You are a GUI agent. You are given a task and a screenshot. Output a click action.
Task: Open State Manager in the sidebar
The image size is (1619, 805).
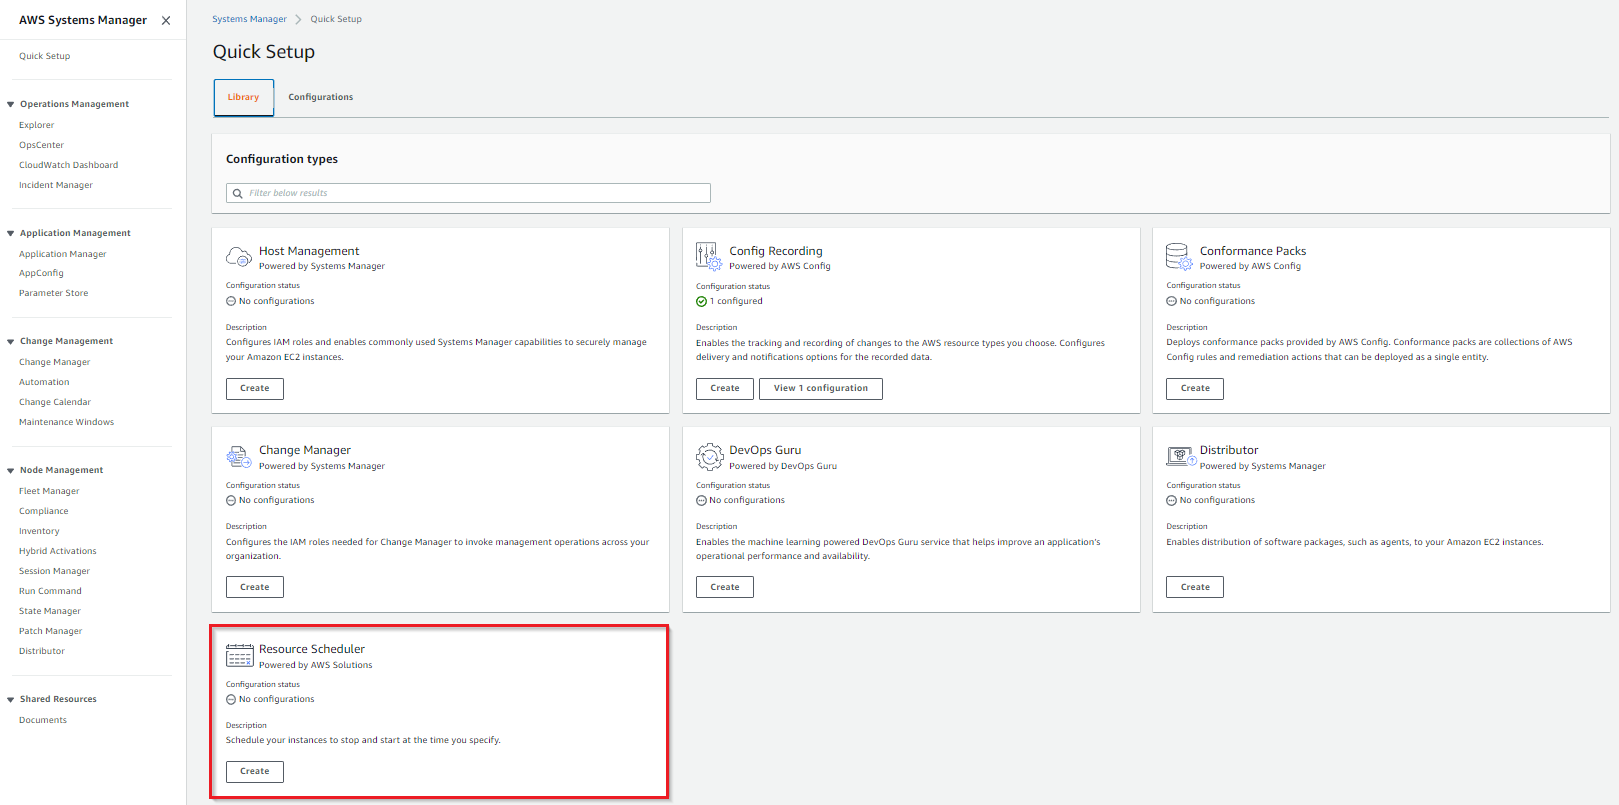point(50,611)
